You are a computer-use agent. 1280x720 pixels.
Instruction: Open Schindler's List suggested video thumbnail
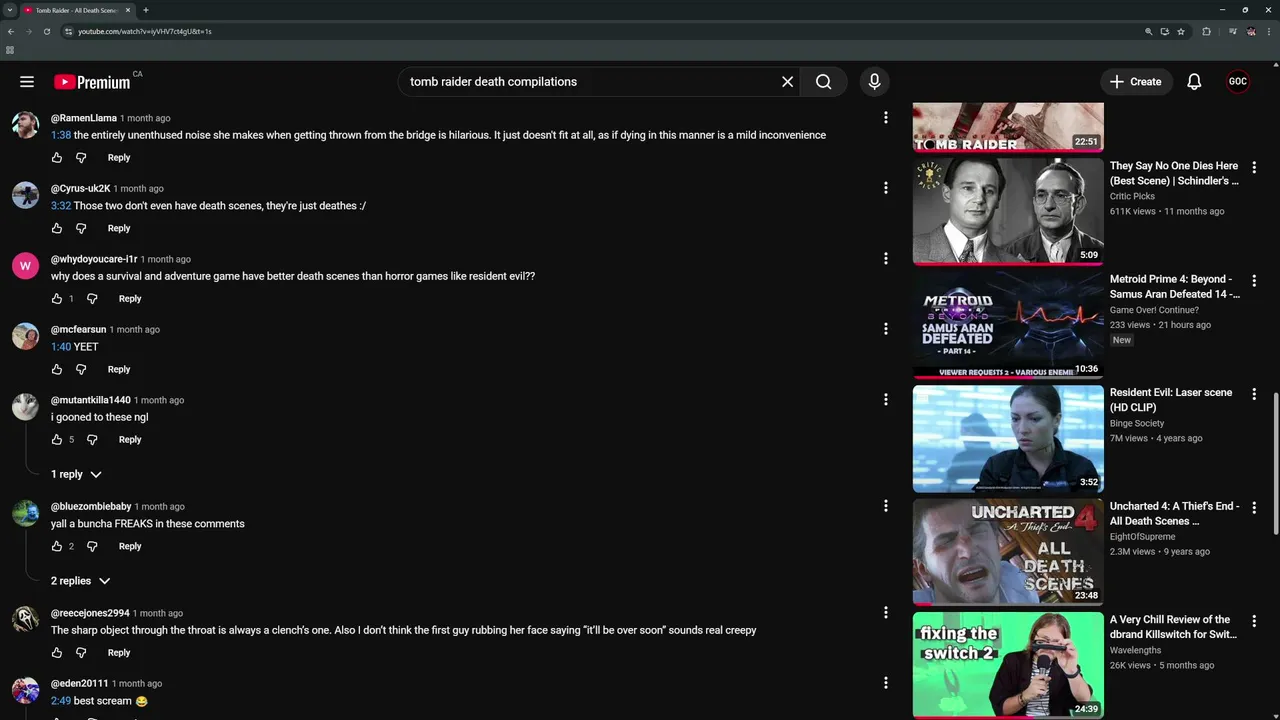pyautogui.click(x=1008, y=211)
